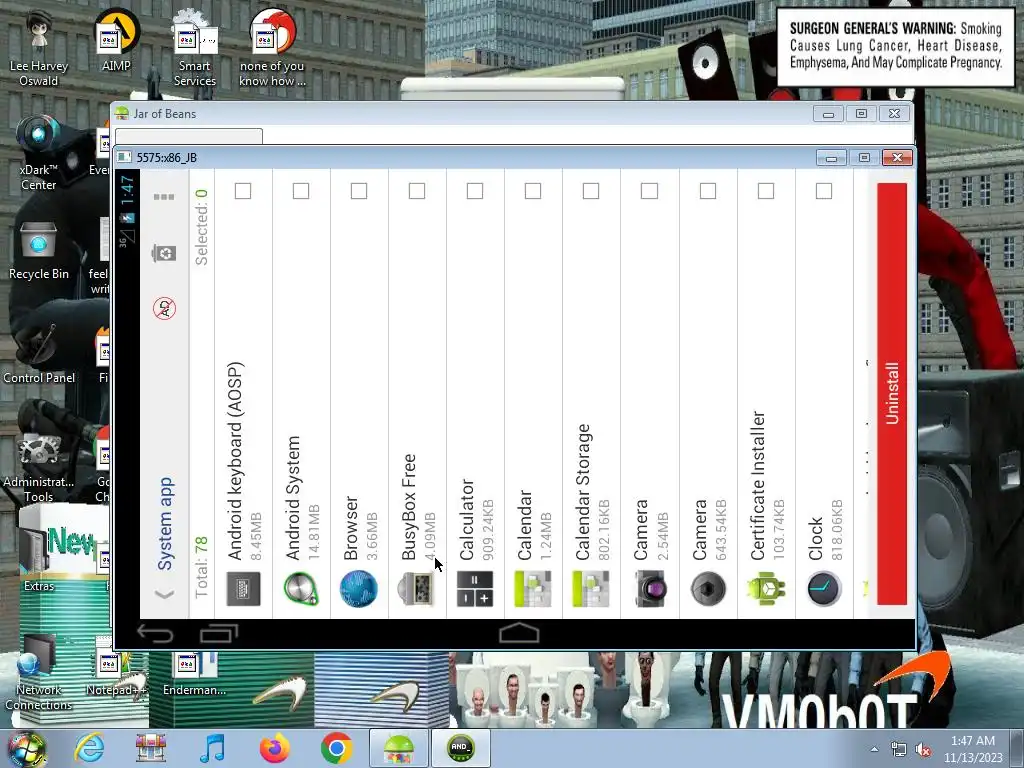Show hidden system tray icons
This screenshot has height=768, width=1024.
click(x=874, y=750)
